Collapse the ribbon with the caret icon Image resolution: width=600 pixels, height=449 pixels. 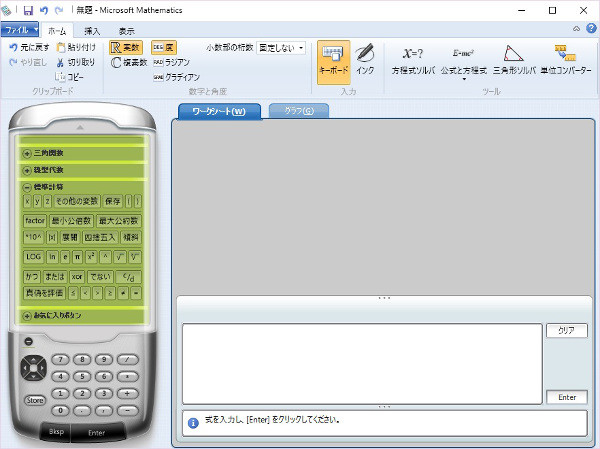coord(576,29)
